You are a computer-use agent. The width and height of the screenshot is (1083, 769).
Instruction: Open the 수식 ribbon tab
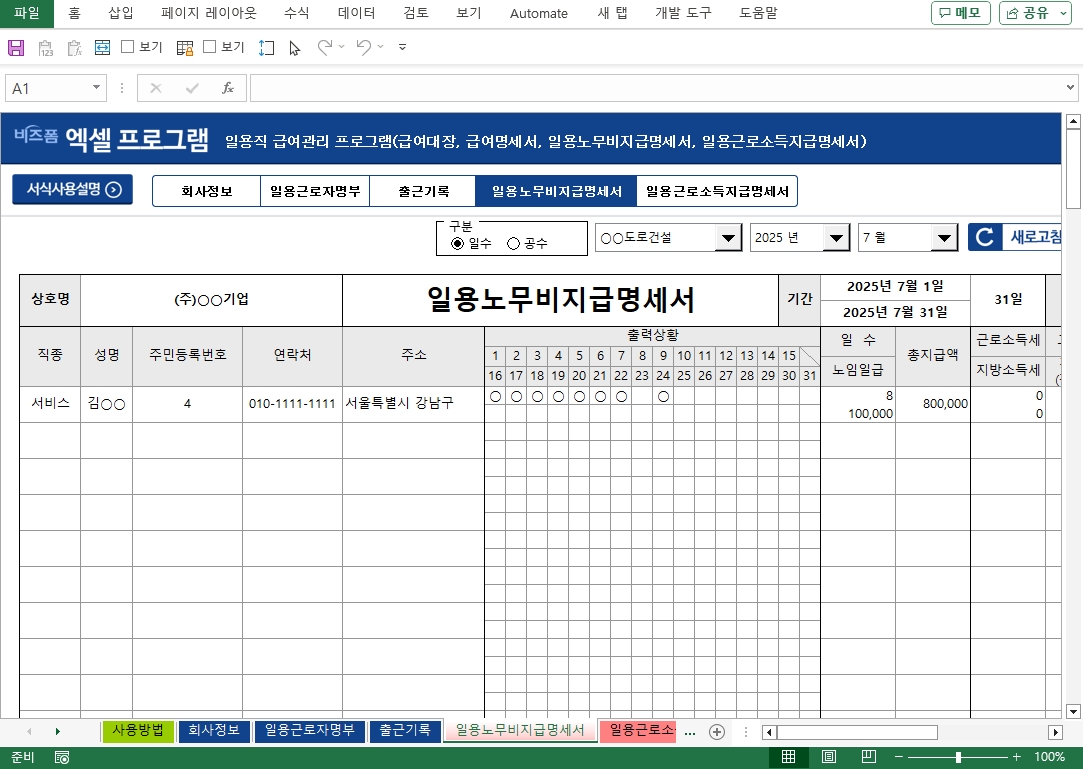pos(296,13)
